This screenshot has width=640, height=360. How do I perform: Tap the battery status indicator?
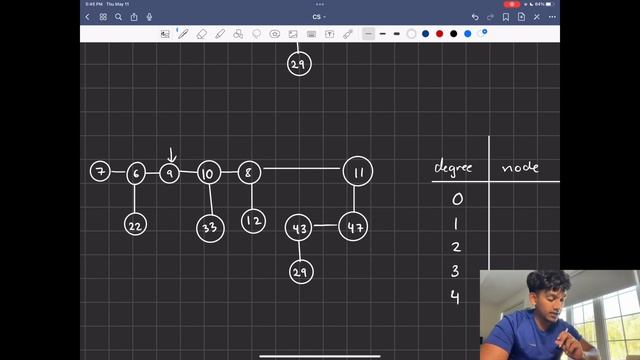548,4
